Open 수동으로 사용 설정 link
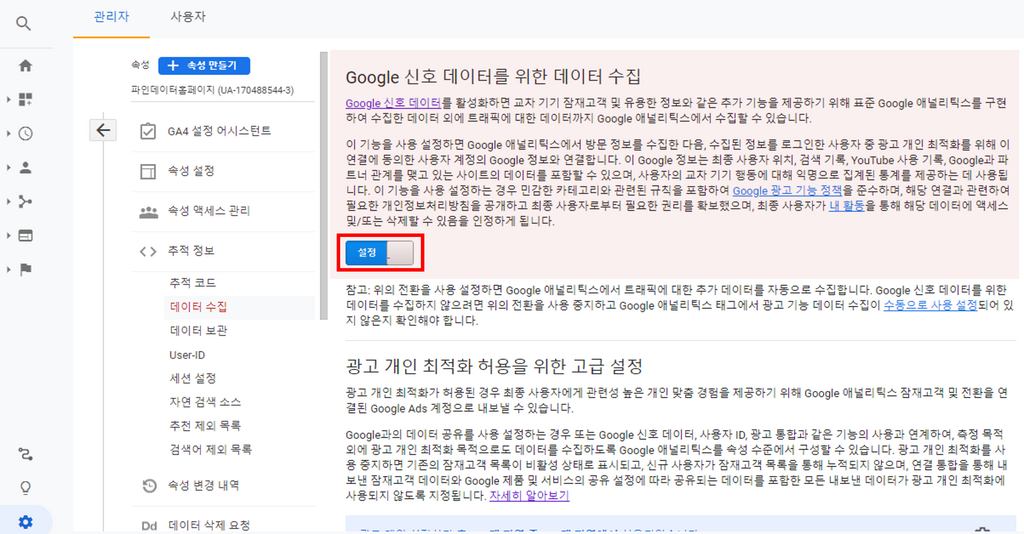The height and width of the screenshot is (534, 1024). click(x=930, y=306)
